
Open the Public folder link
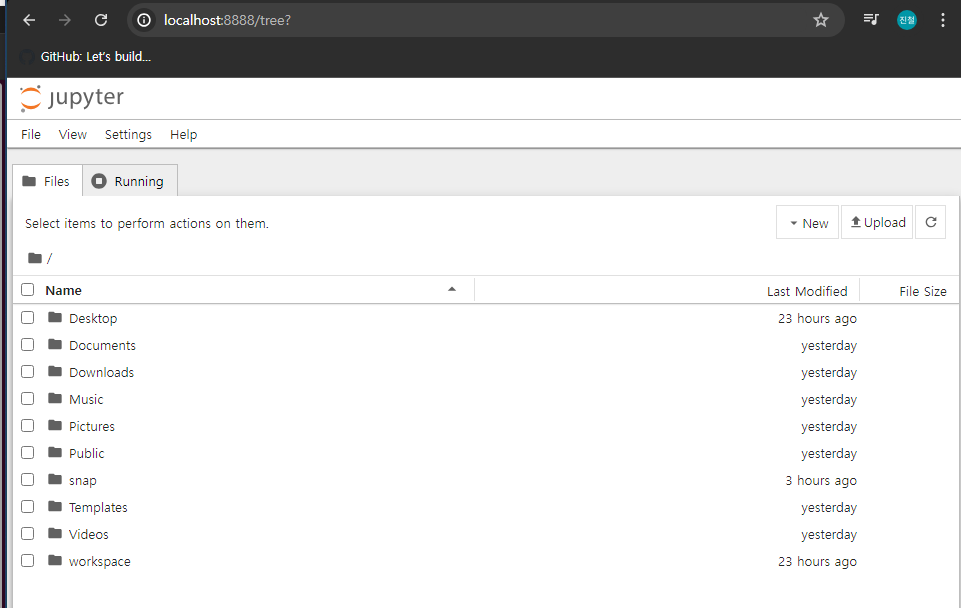pos(86,454)
